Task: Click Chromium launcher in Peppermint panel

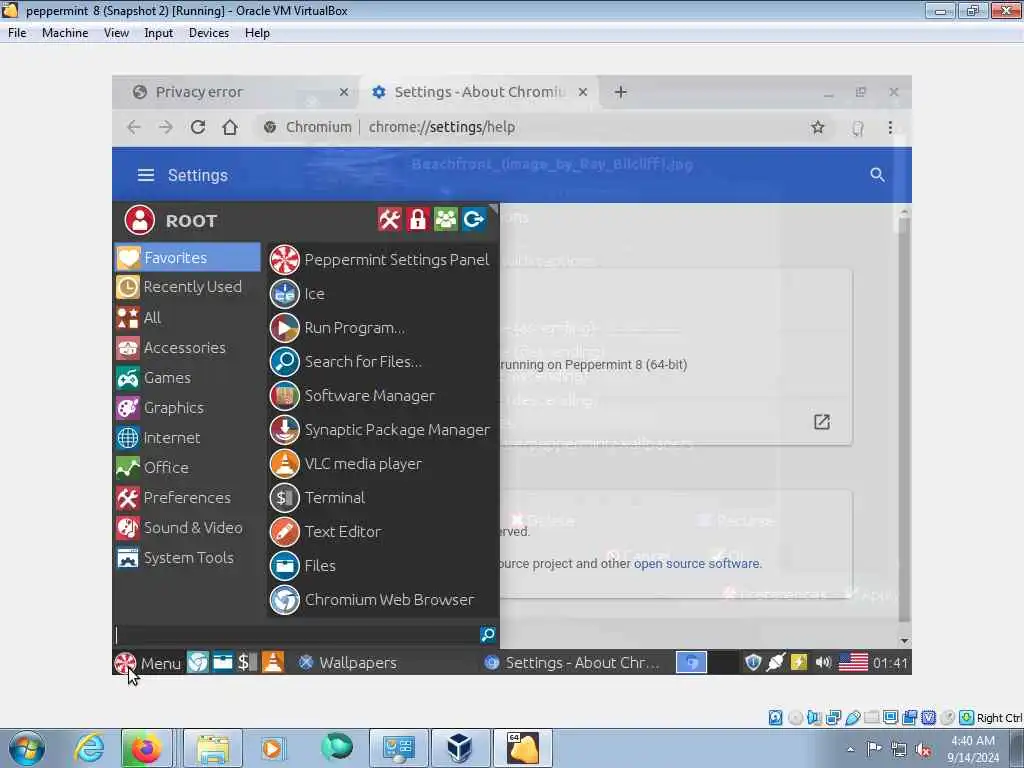Action: pos(198,662)
